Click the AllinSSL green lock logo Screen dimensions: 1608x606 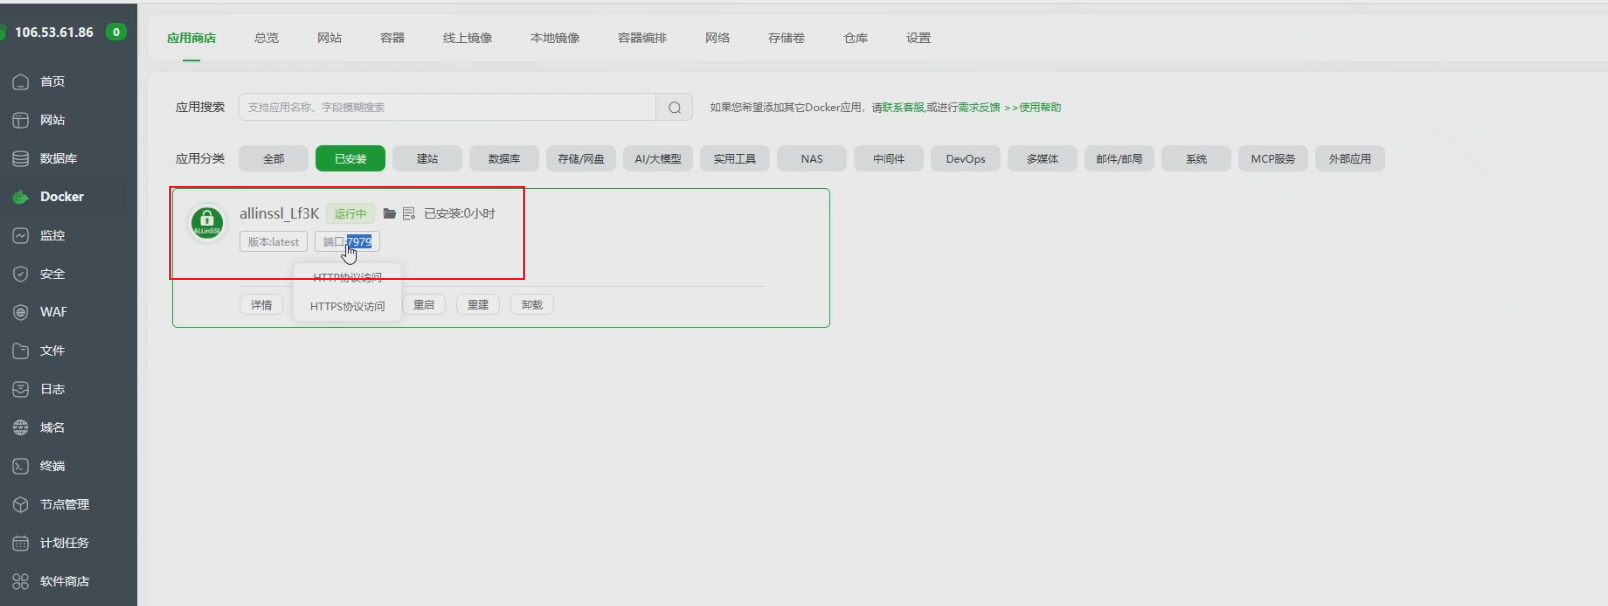[x=208, y=222]
